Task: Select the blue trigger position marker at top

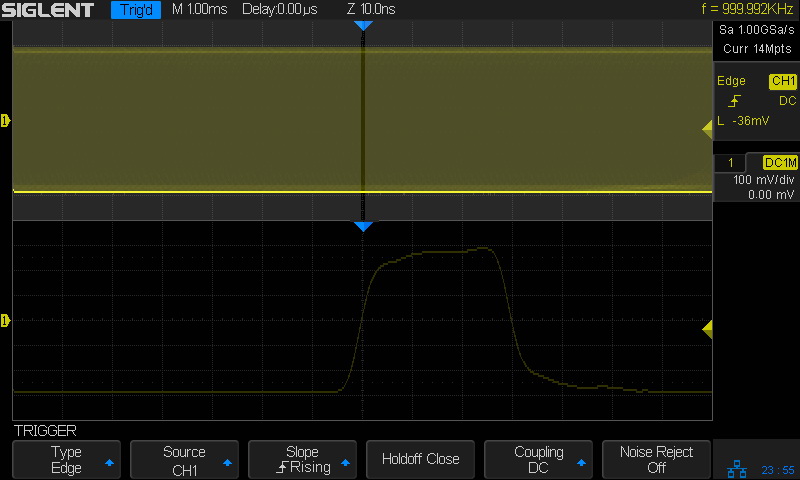Action: (x=363, y=24)
